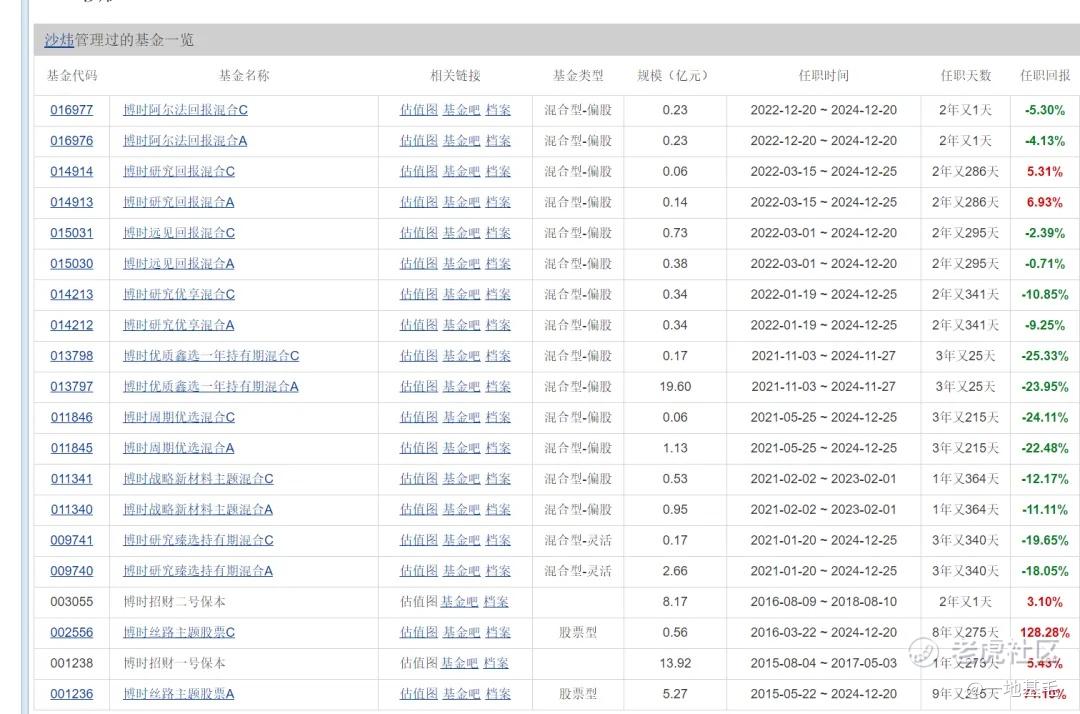Open the 沙炜 manager link in header
Viewport: 1080px width, 714px height.
coord(59,40)
